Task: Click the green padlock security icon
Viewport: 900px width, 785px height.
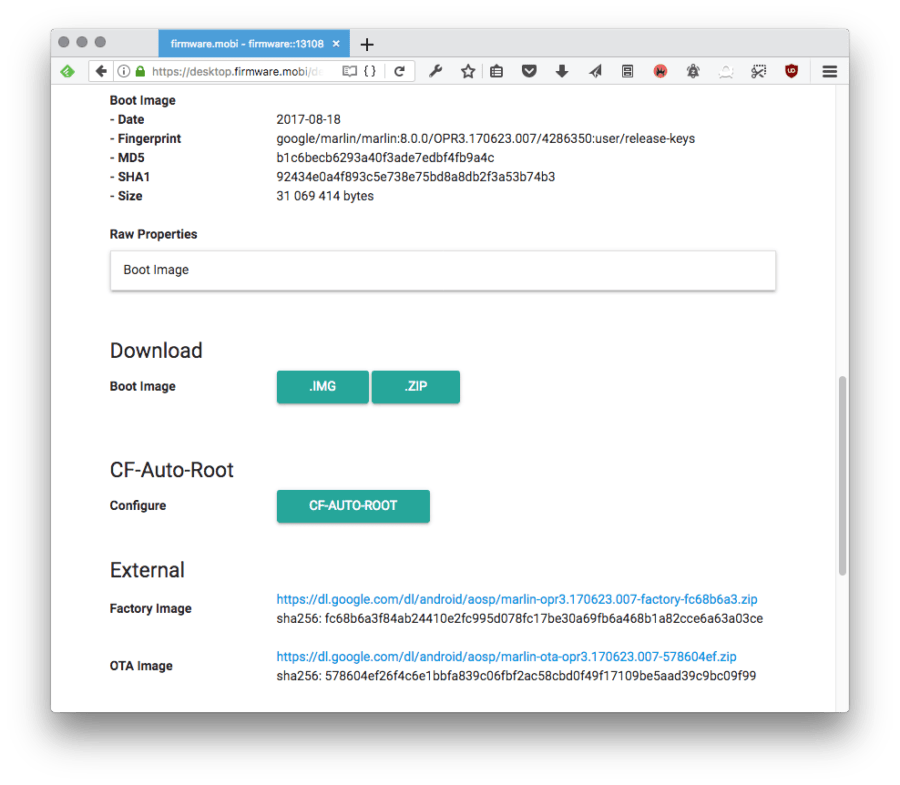Action: coord(140,71)
